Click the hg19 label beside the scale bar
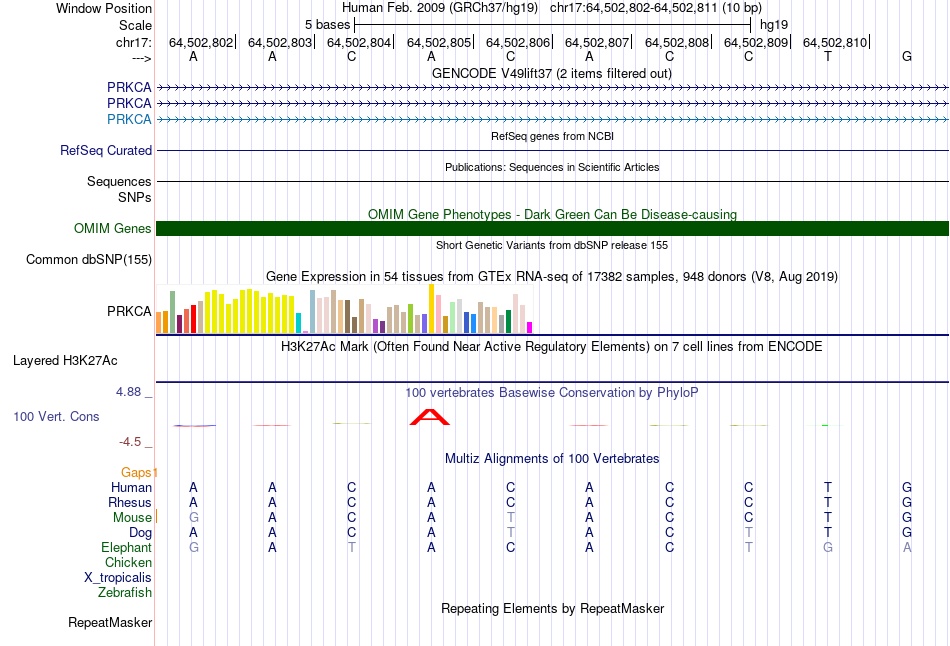This screenshot has width=950, height=646. point(774,25)
